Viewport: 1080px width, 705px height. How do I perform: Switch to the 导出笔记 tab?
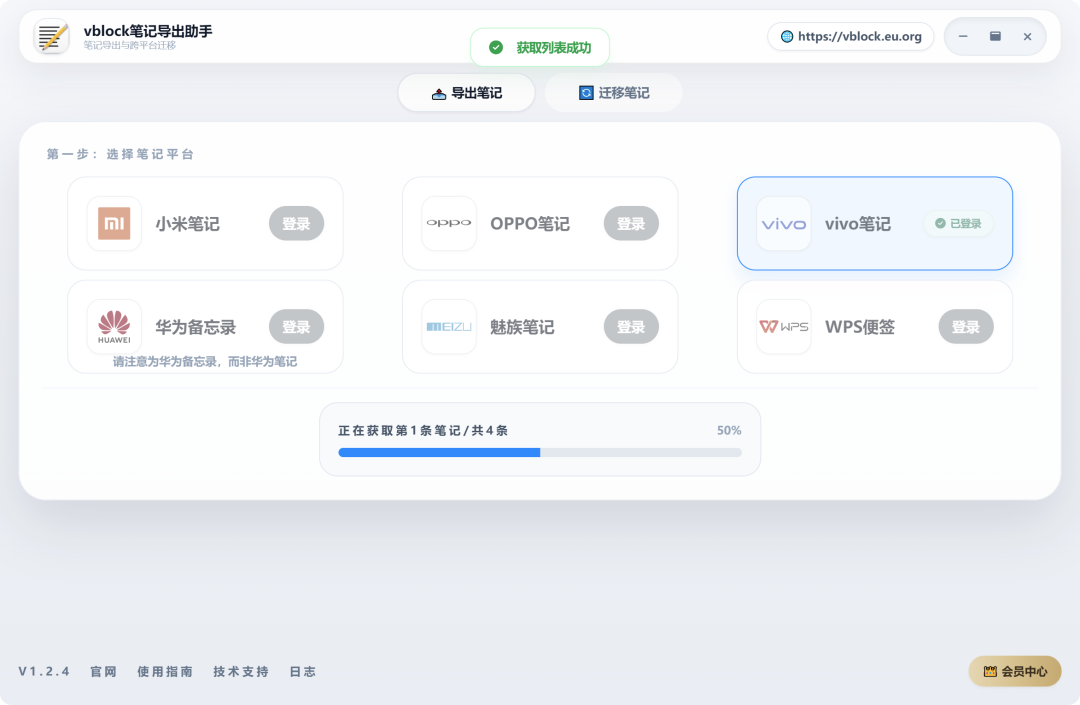467,93
